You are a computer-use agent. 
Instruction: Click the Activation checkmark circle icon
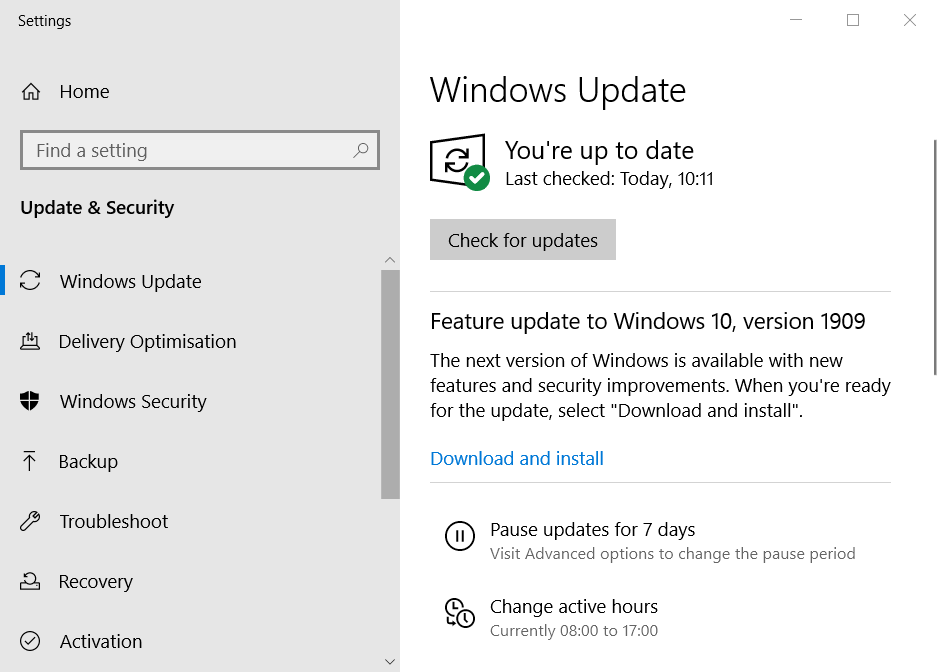[x=30, y=641]
